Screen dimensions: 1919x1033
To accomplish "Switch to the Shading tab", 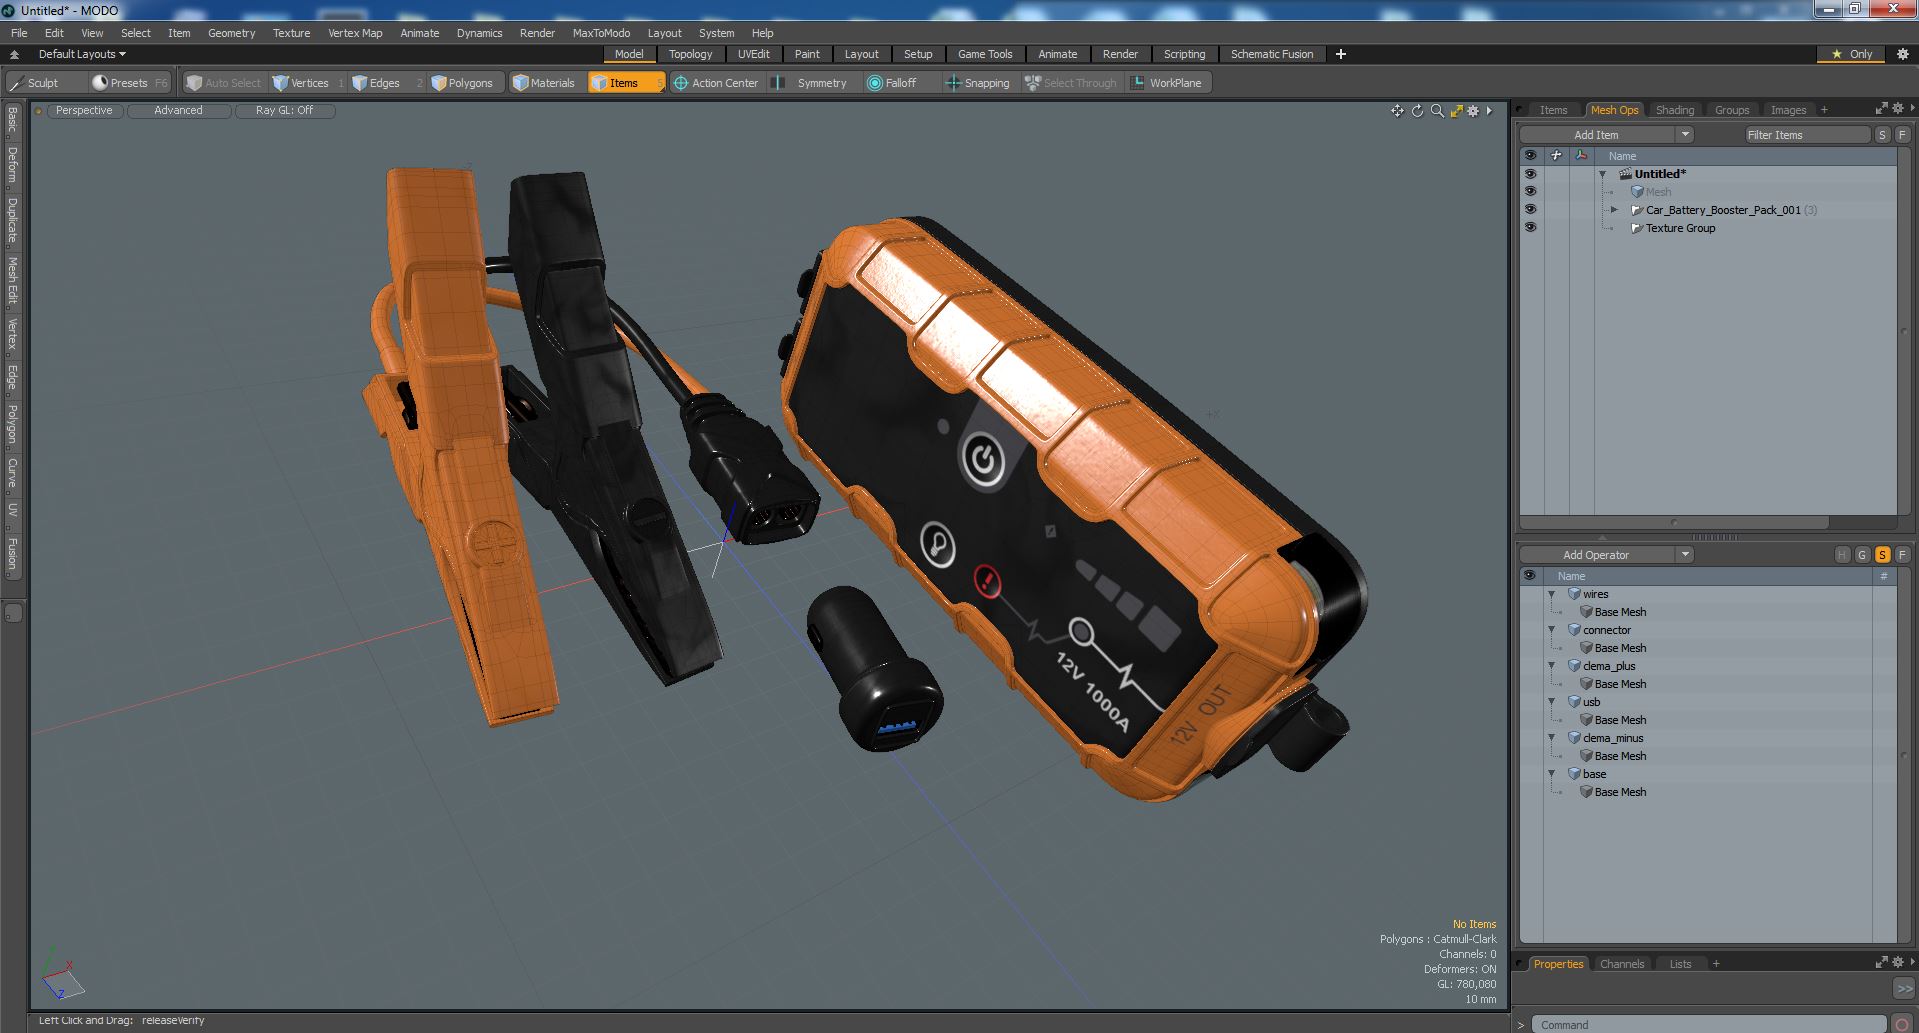I will coord(1674,110).
